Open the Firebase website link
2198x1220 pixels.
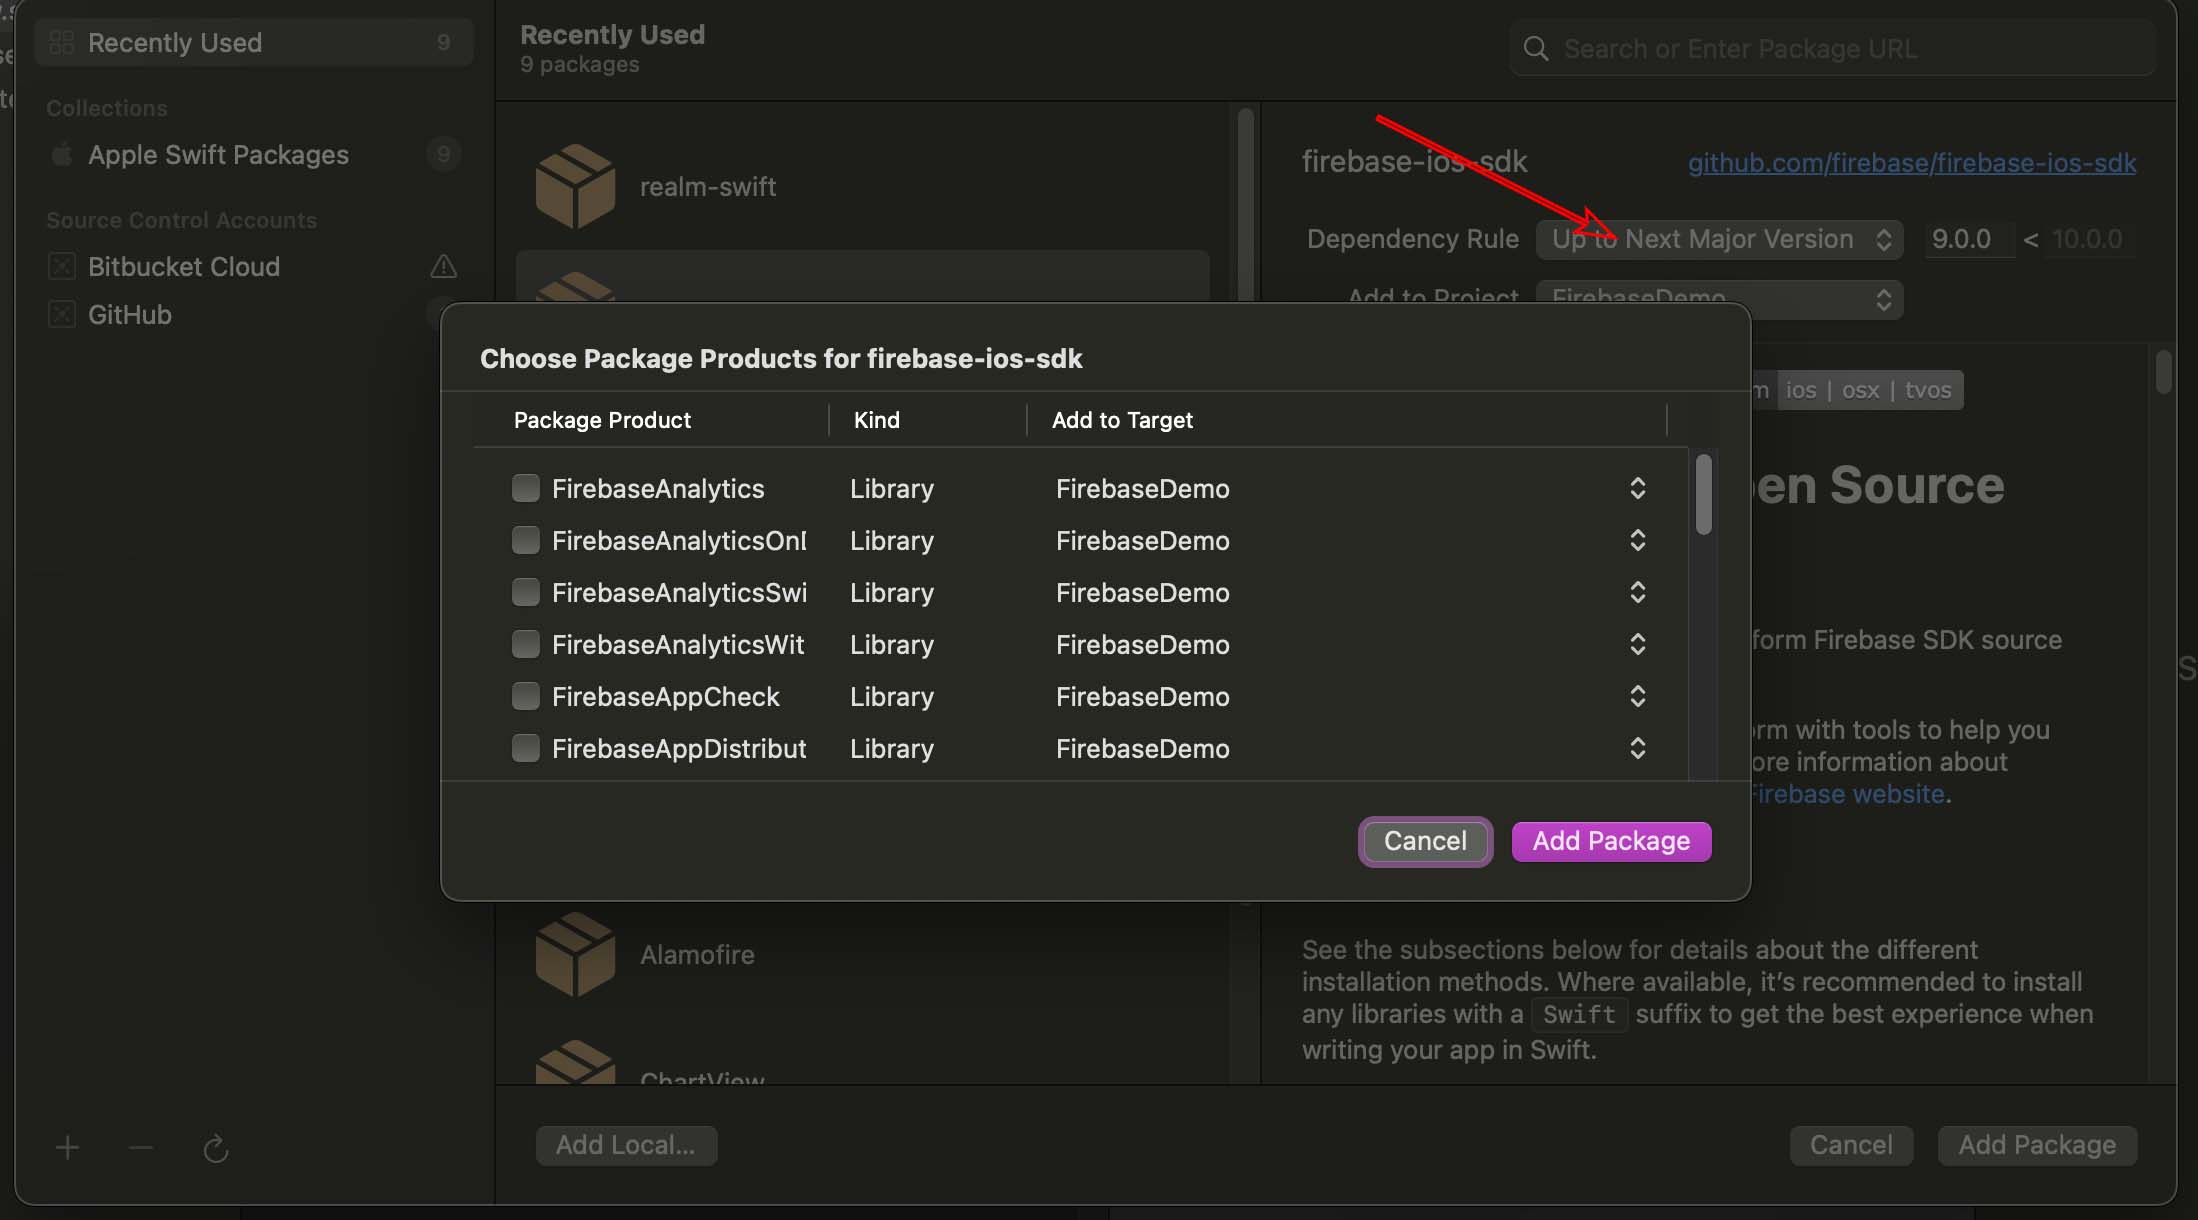click(x=1850, y=794)
